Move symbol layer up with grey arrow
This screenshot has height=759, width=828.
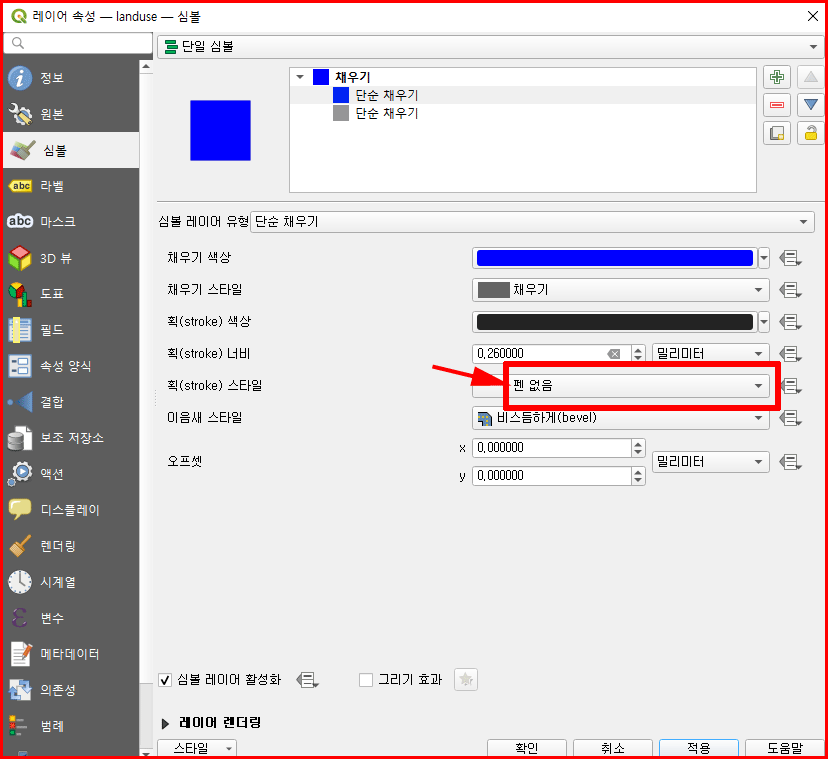point(811,77)
